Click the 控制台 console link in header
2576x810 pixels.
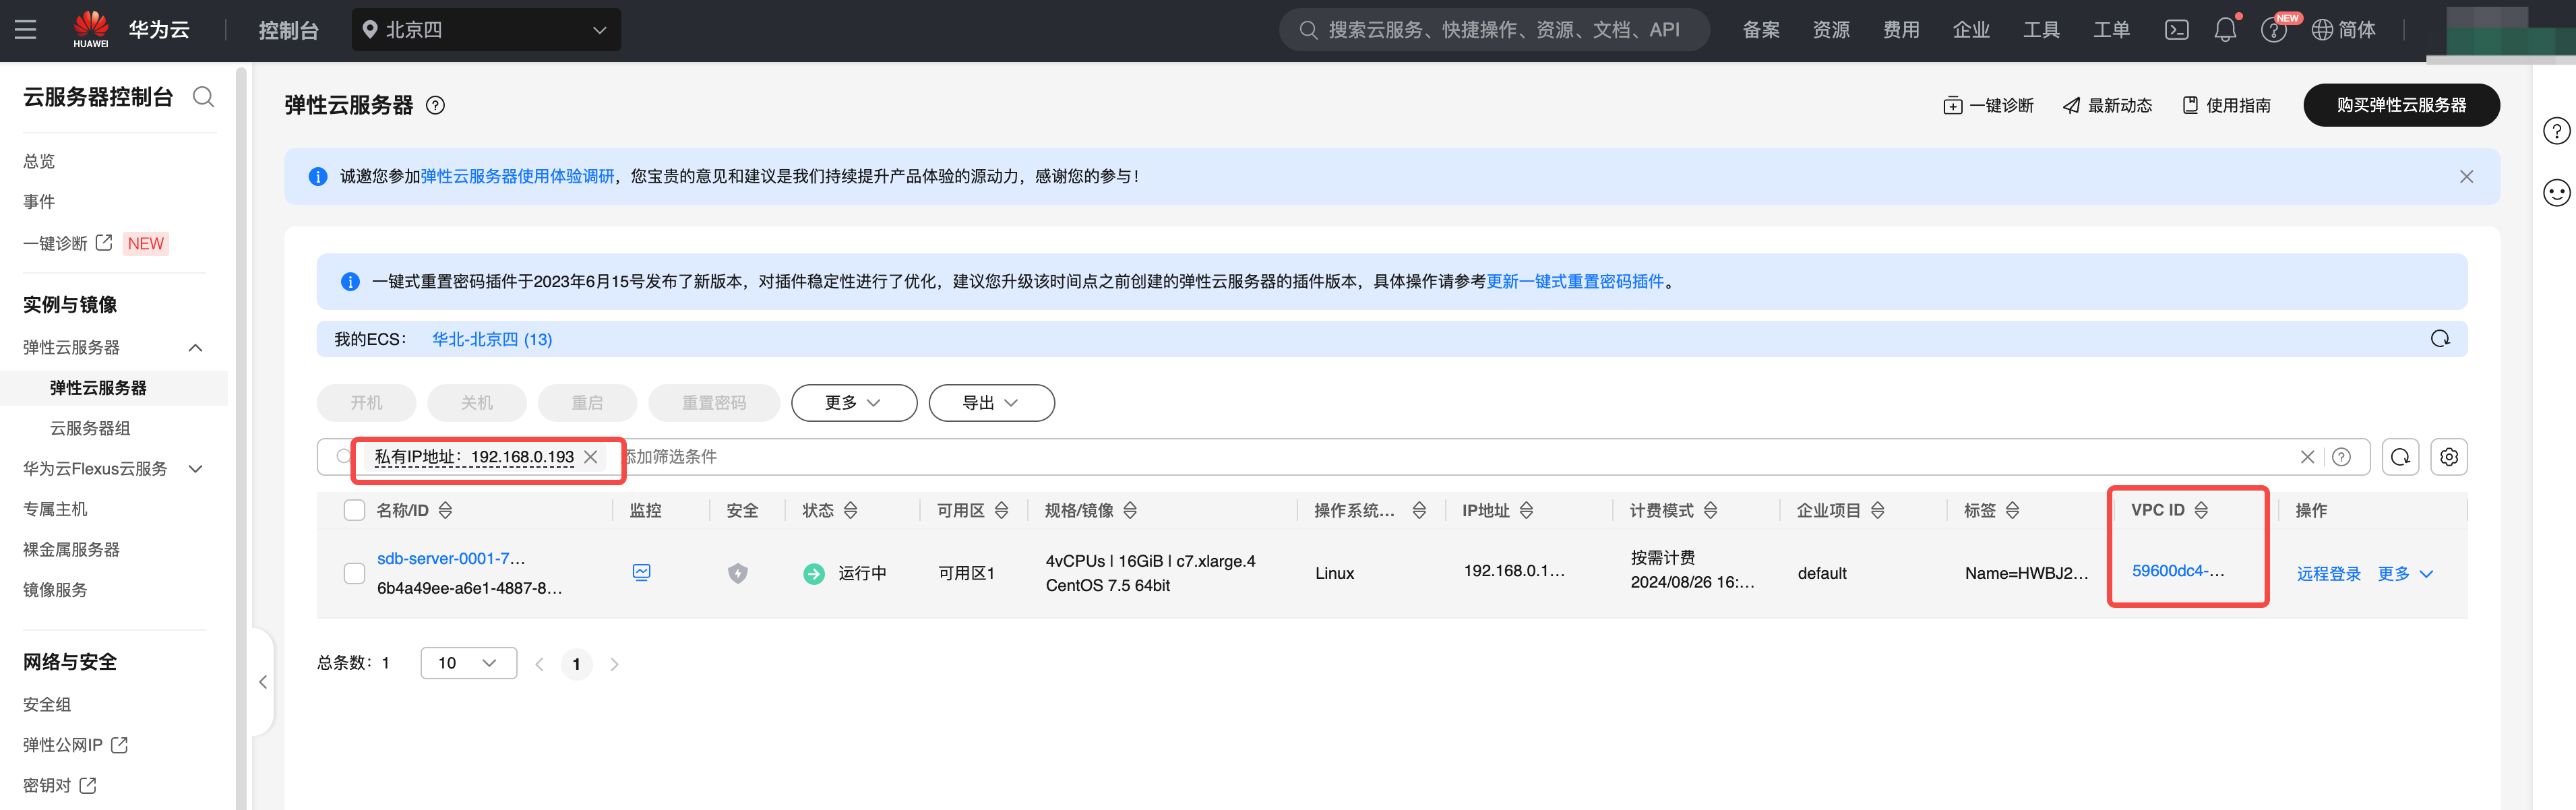pyautogui.click(x=288, y=30)
